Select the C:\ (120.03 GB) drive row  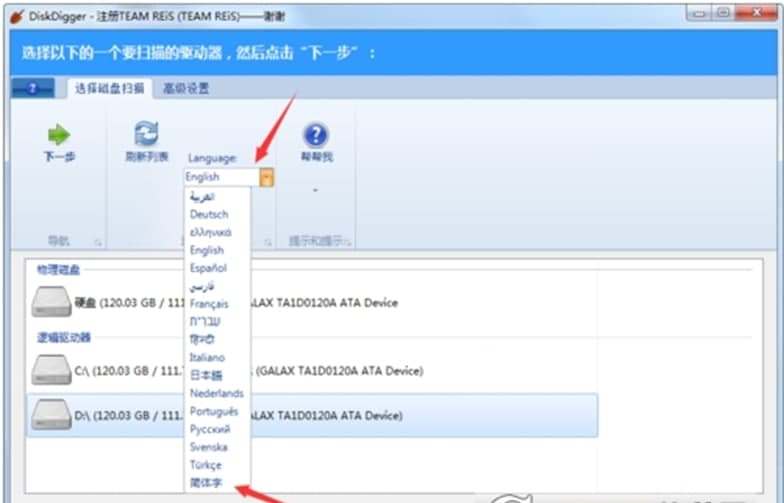click(248, 370)
